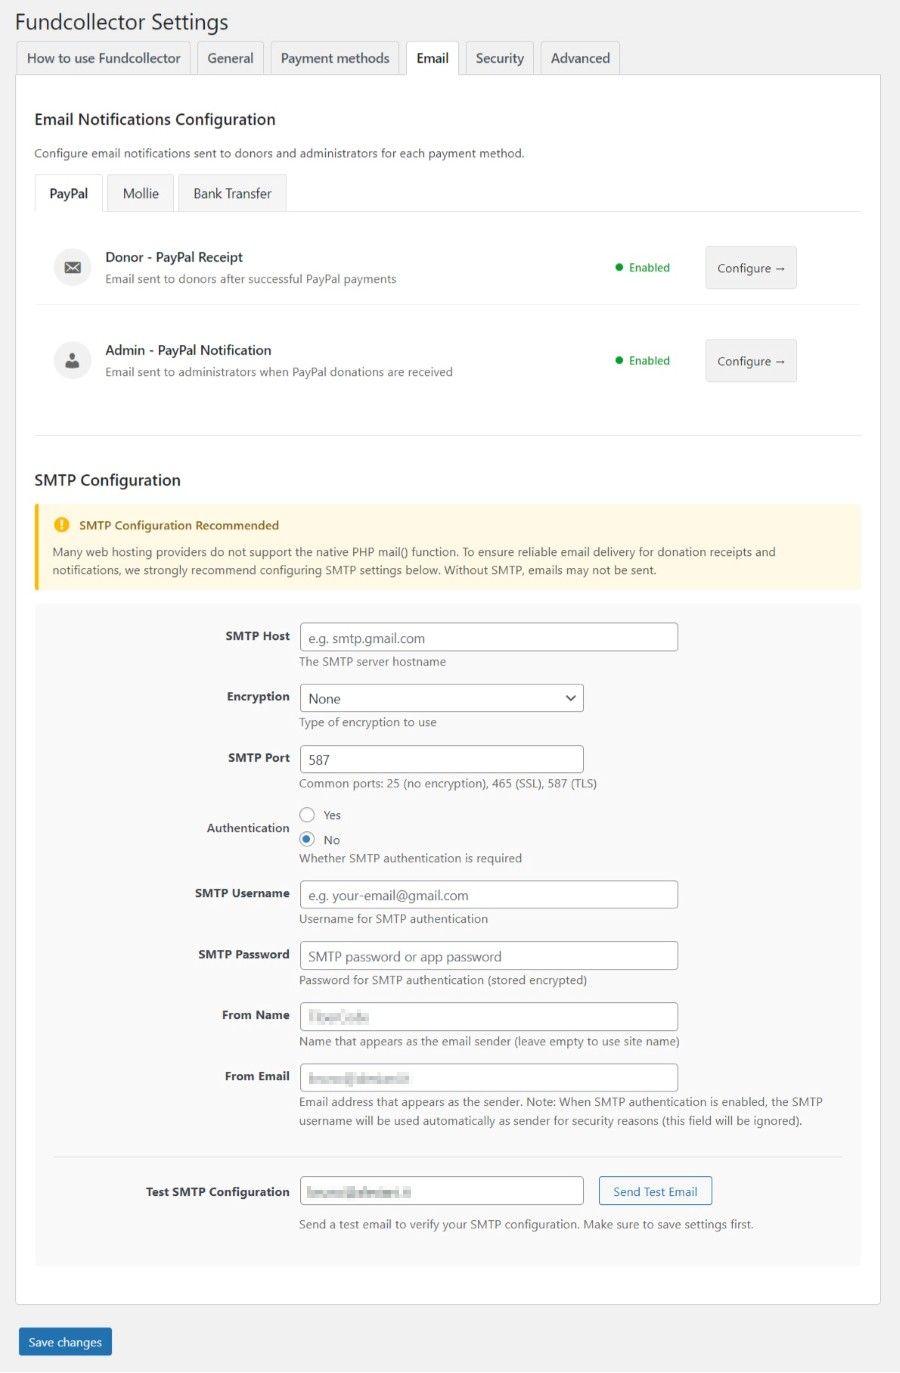Select Yes for SMTP Authentication
Image resolution: width=900 pixels, height=1373 pixels.
(307, 815)
